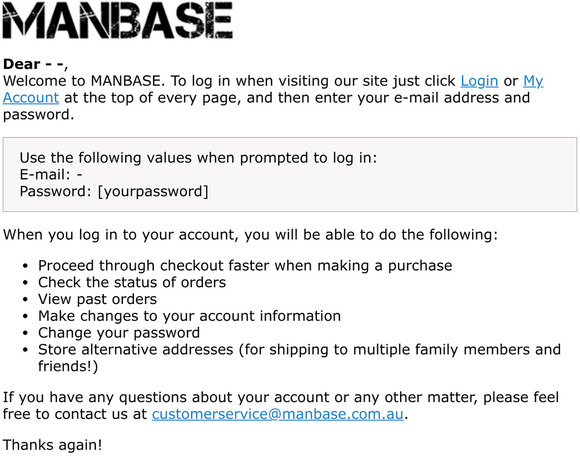This screenshot has height=456, width=580.
Task: Click 'Make changes to your account information'
Action: 189,316
